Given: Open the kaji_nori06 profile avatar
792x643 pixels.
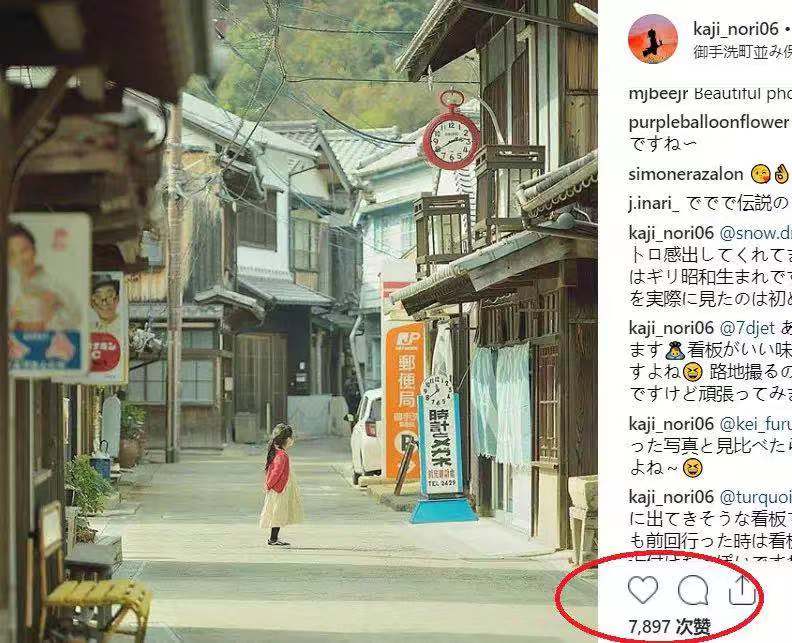Looking at the screenshot, I should tap(653, 39).
